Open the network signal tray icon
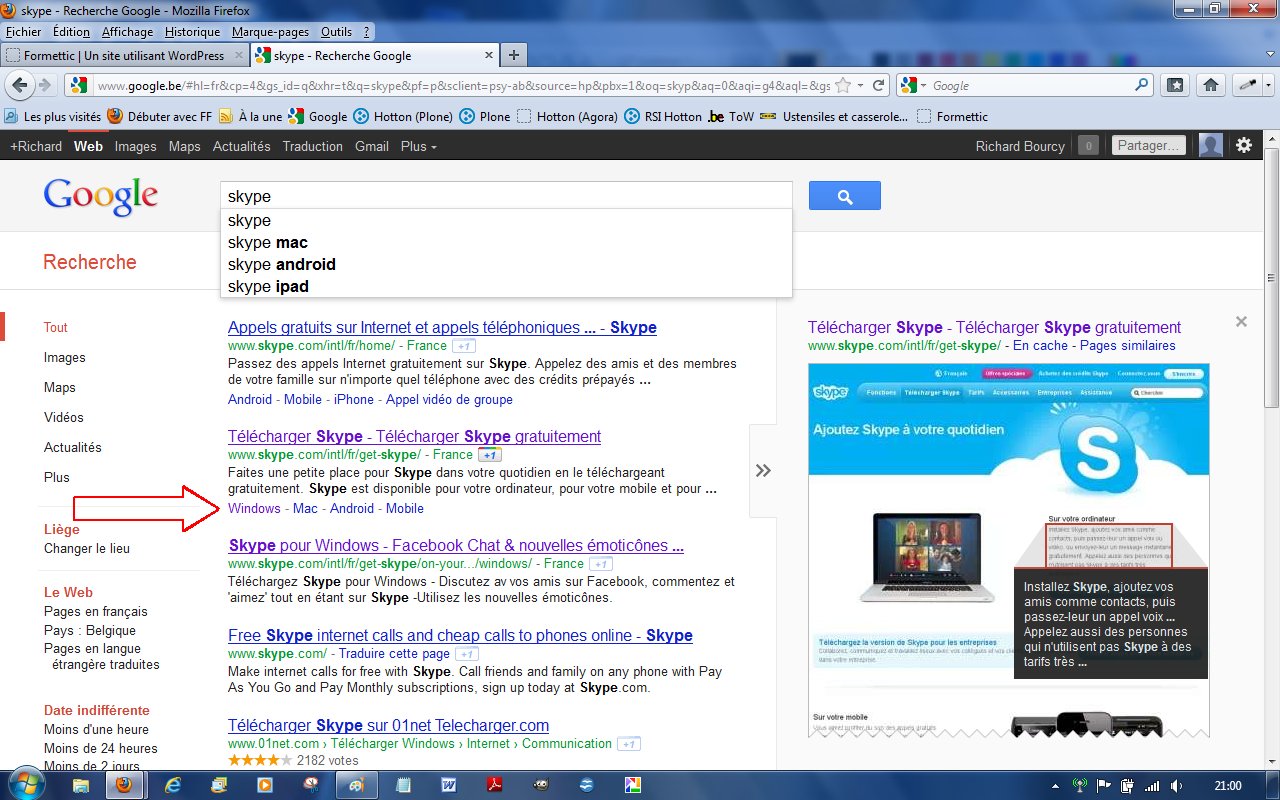The width and height of the screenshot is (1280, 800). click(1152, 785)
